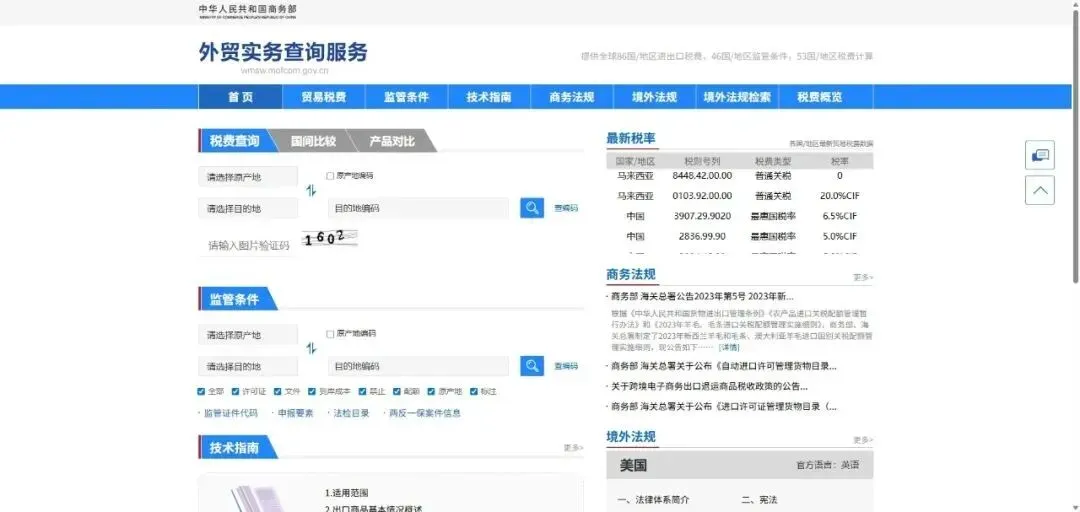The height and width of the screenshot is (512, 1080).
Task: Switch to the 产品对比 tab
Action: [x=392, y=141]
